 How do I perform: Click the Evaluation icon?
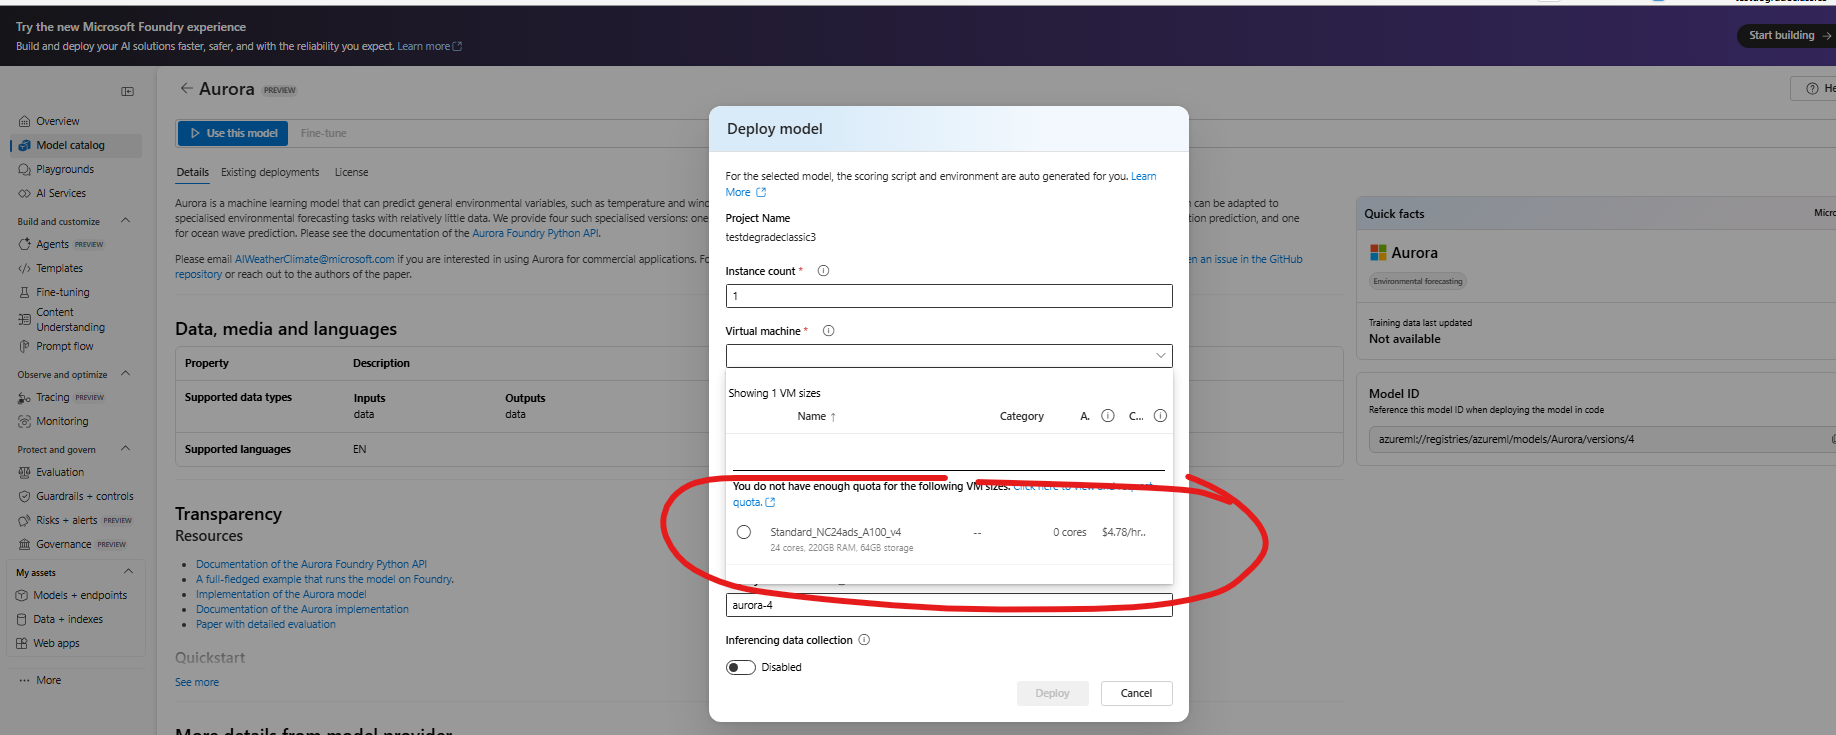point(24,472)
